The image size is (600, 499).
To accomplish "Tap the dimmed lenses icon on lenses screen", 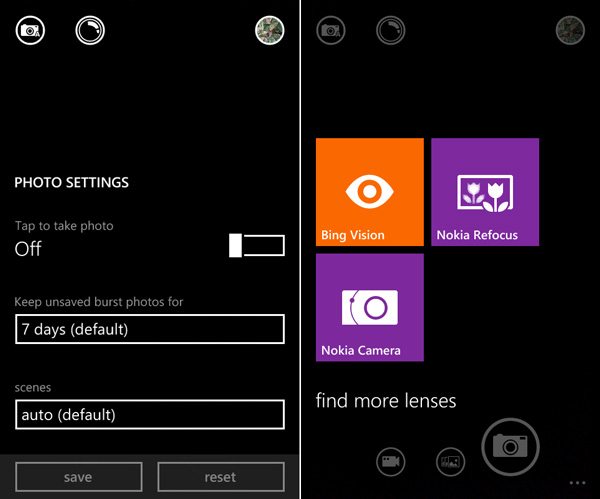I will coord(390,31).
